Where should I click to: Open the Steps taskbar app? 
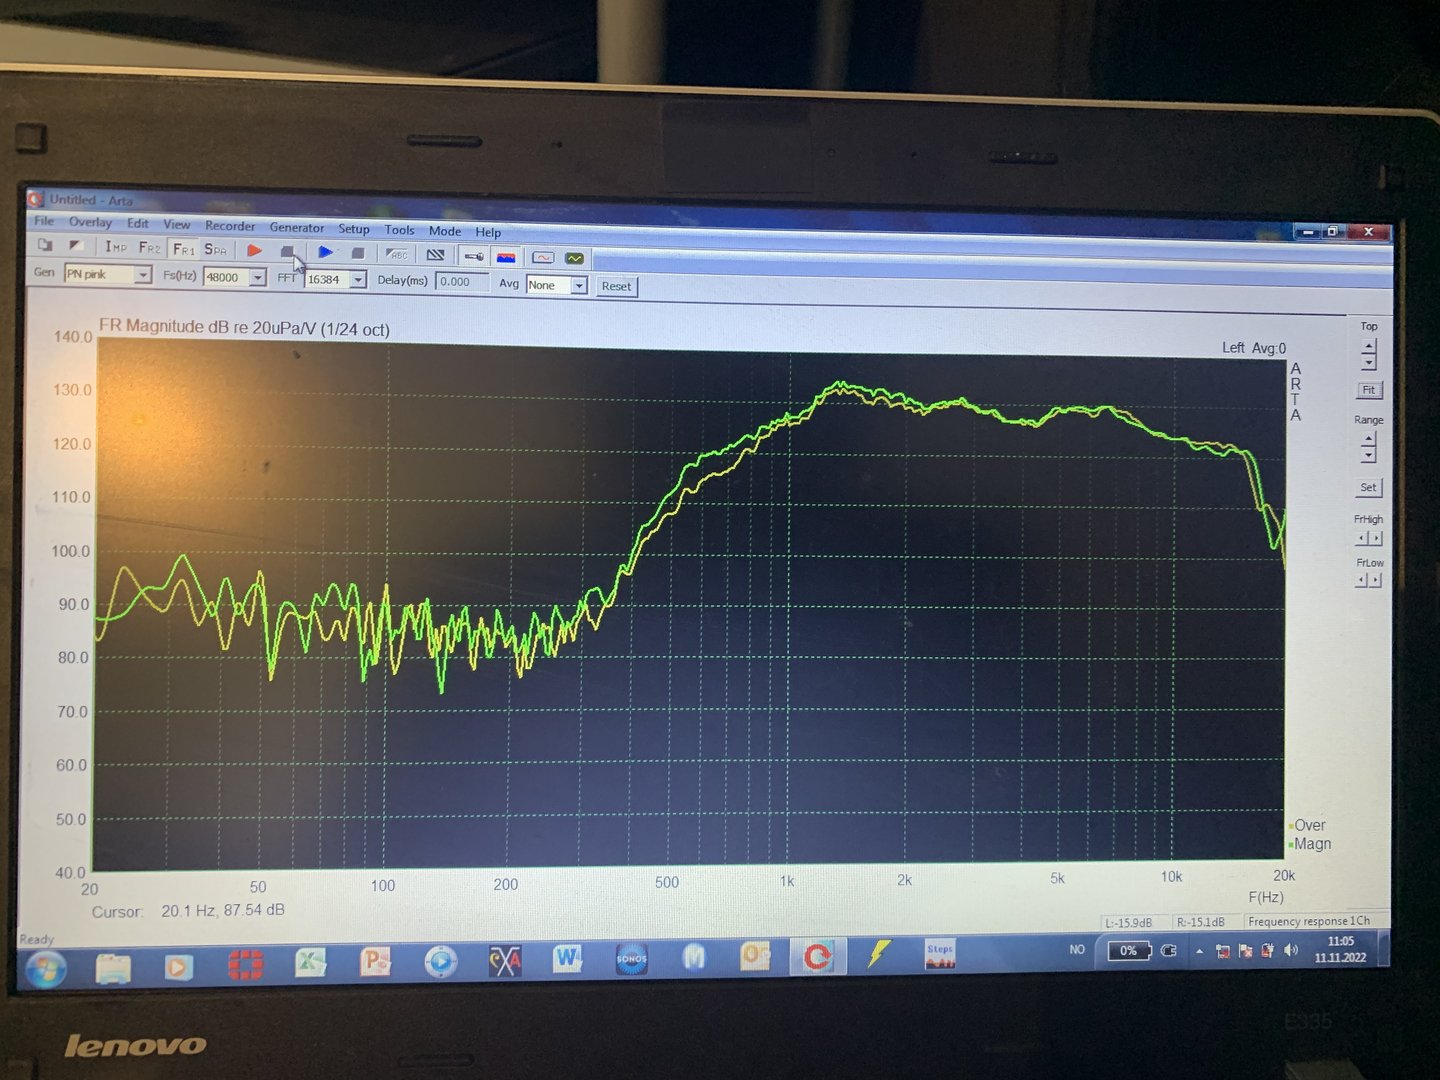[x=940, y=955]
